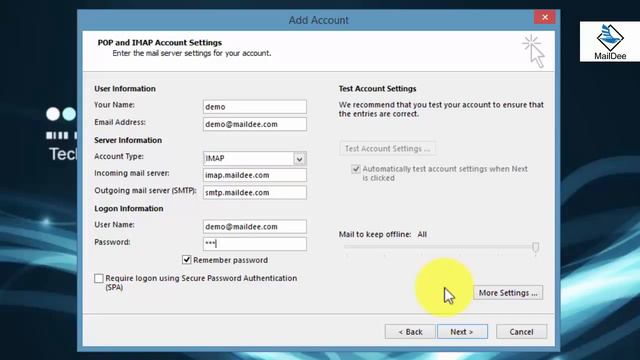Click the Incoming mail server field
640x360 pixels.
pos(255,175)
